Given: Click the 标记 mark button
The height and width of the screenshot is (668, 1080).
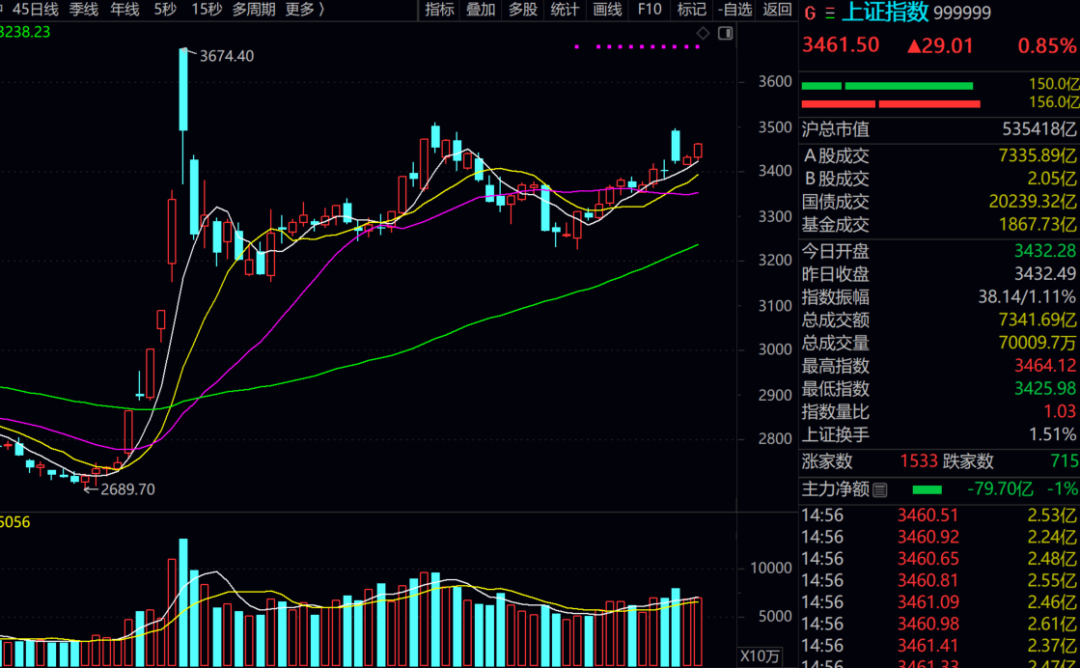Looking at the screenshot, I should [692, 10].
